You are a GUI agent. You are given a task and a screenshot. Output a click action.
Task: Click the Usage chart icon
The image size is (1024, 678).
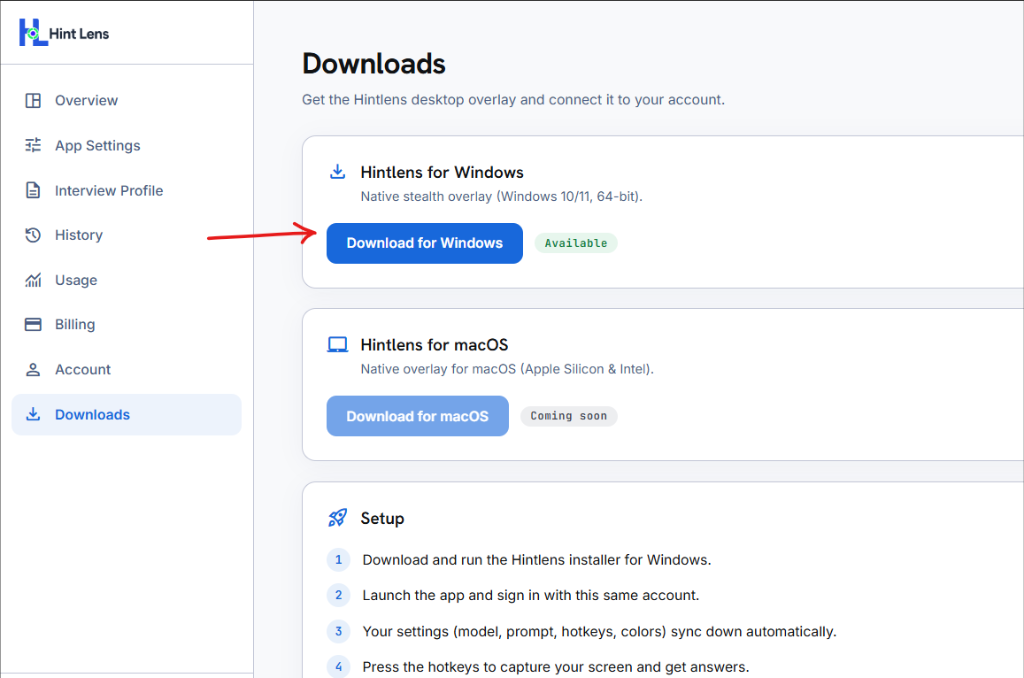click(x=33, y=280)
